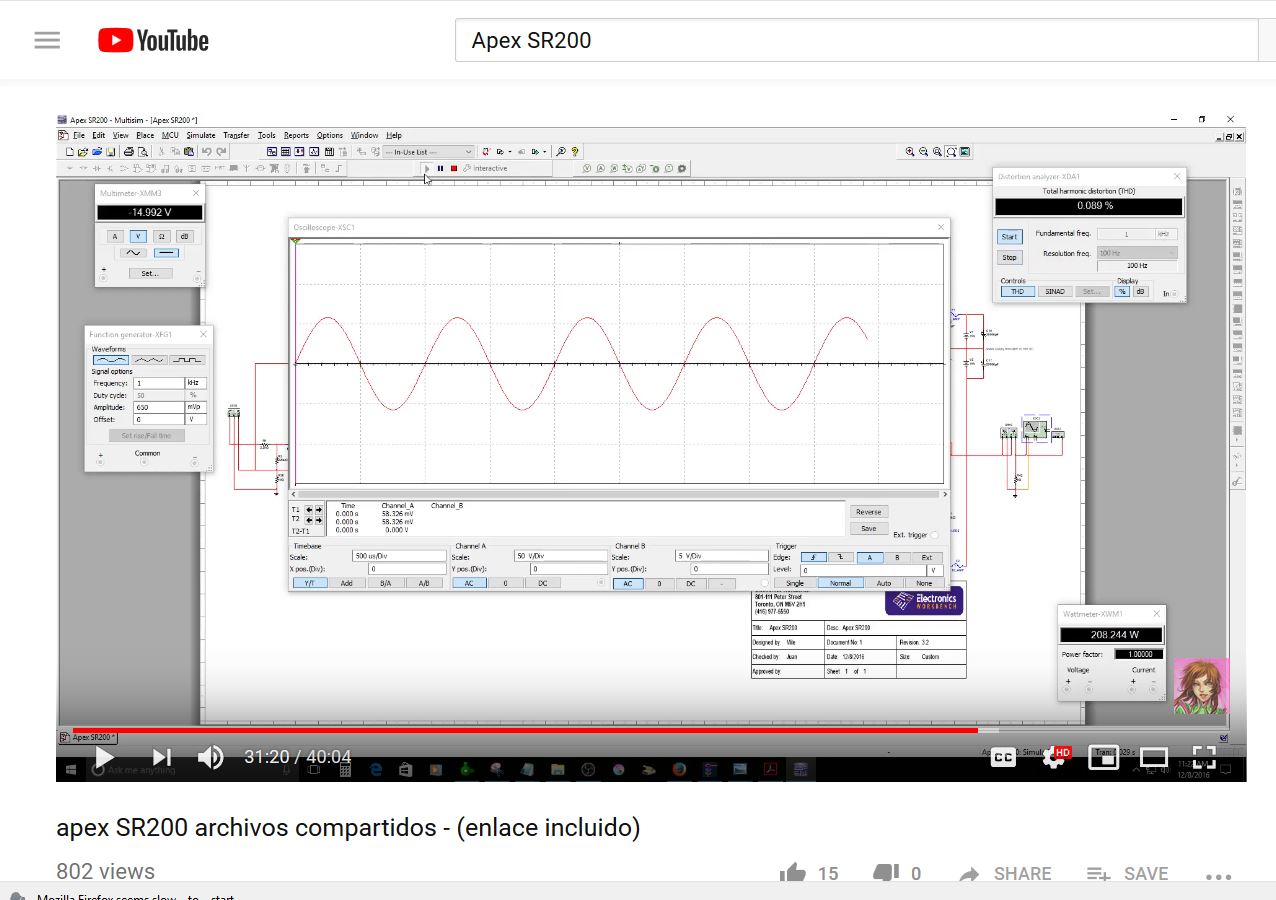Click the SHARE button

(1005, 874)
